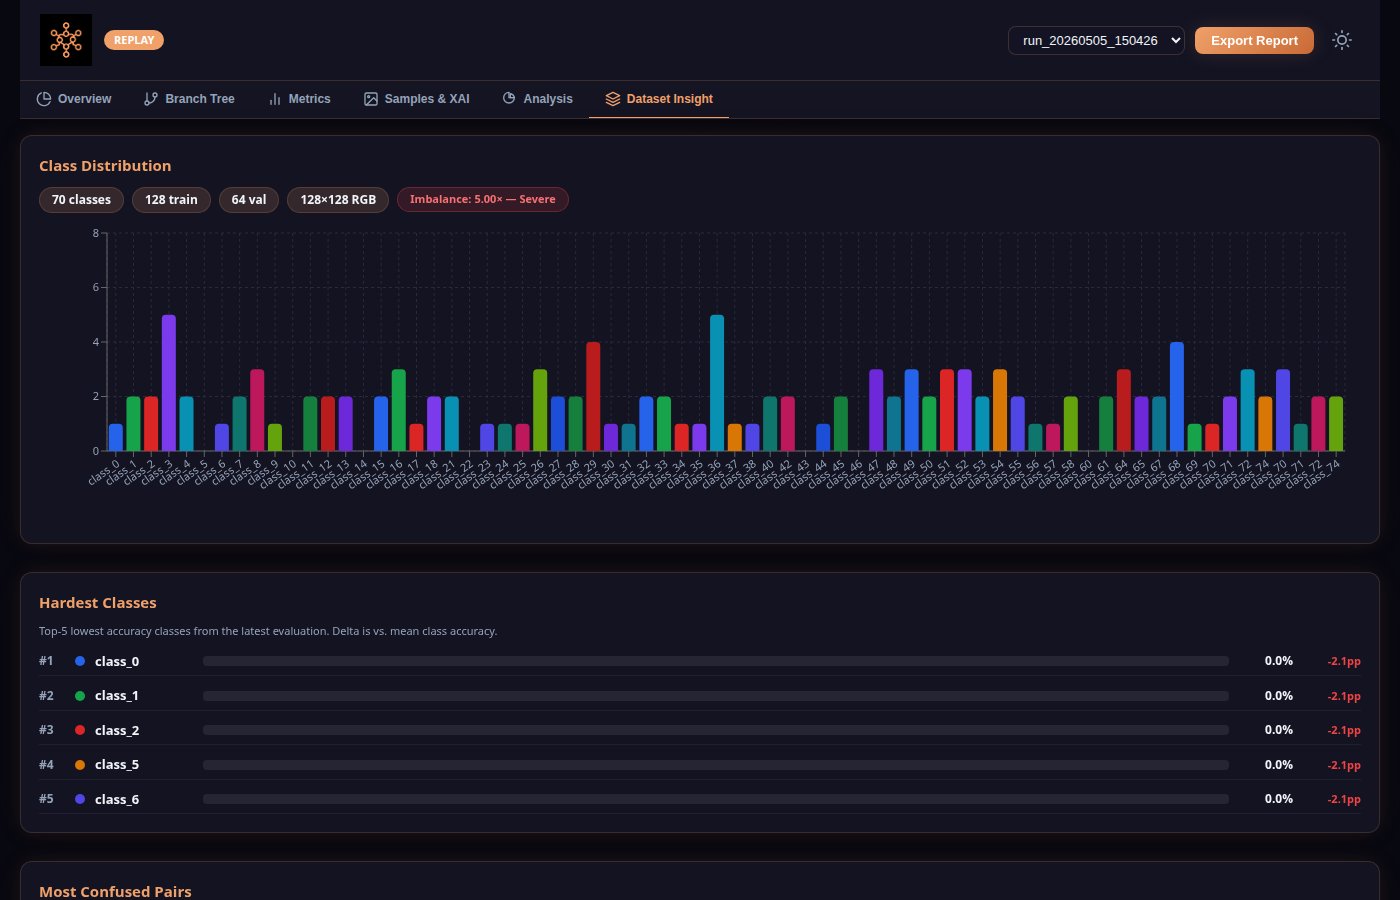Click the tallest purple bar for class_3
The width and height of the screenshot is (1400, 900).
(169, 383)
